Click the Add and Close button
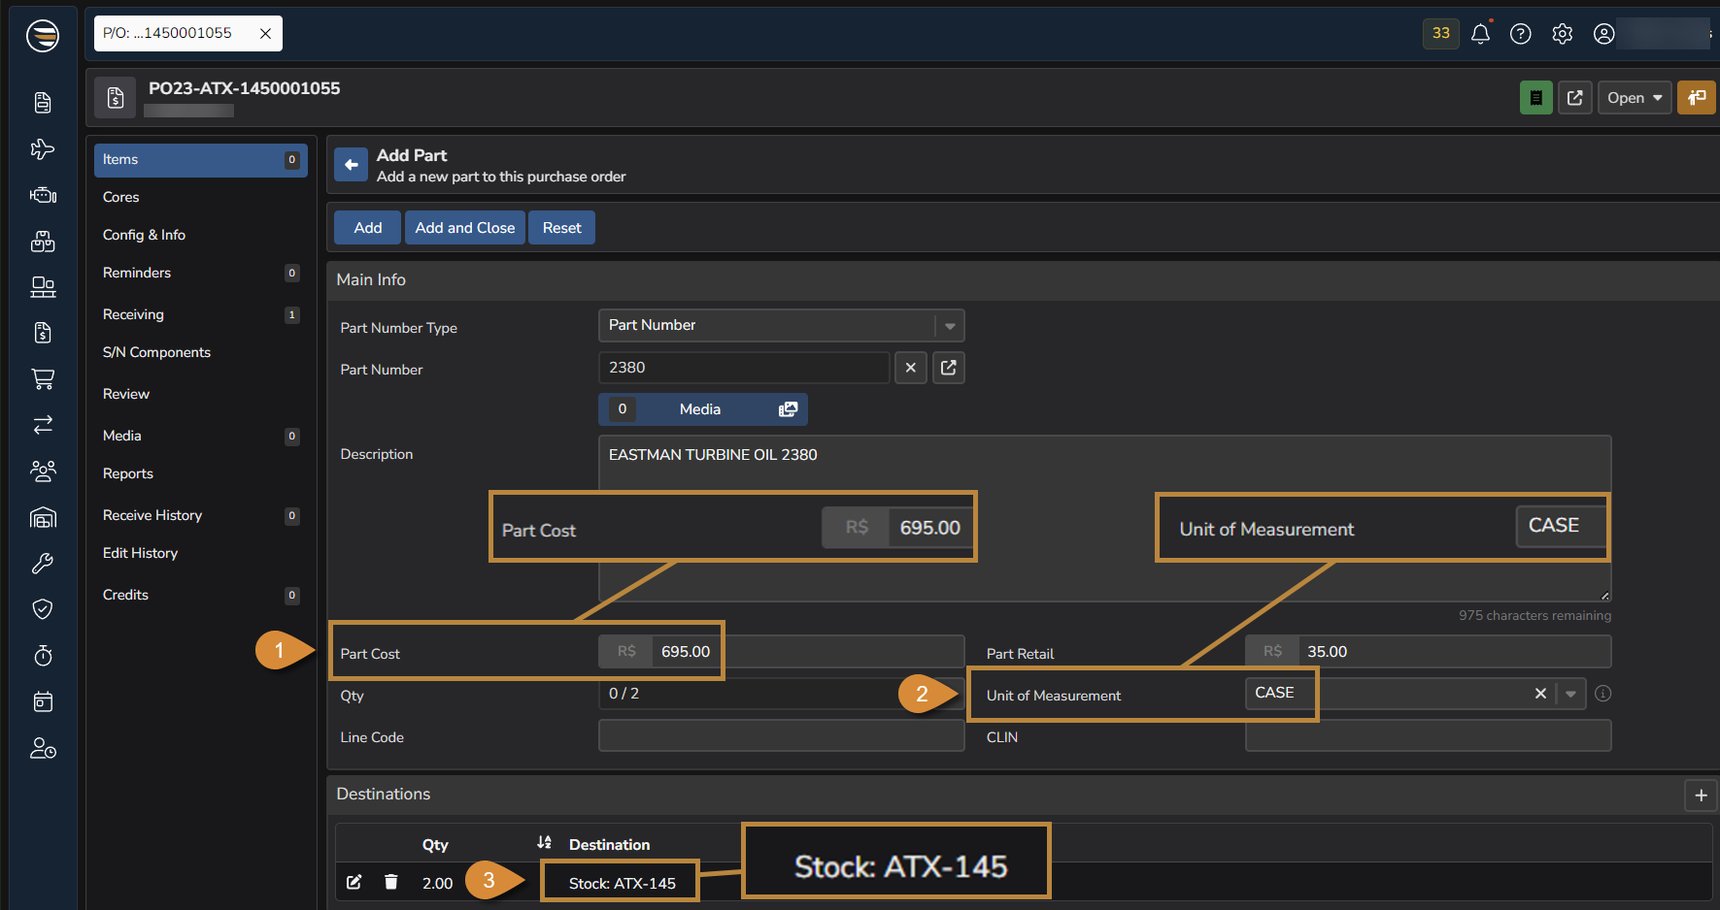This screenshot has width=1720, height=910. pos(465,228)
